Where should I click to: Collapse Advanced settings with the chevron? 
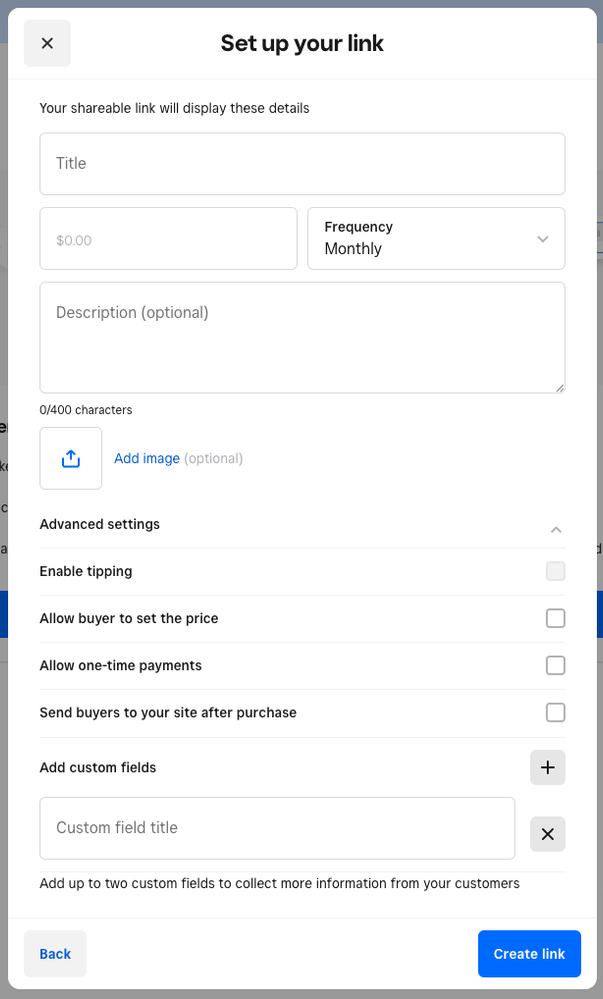(x=556, y=529)
